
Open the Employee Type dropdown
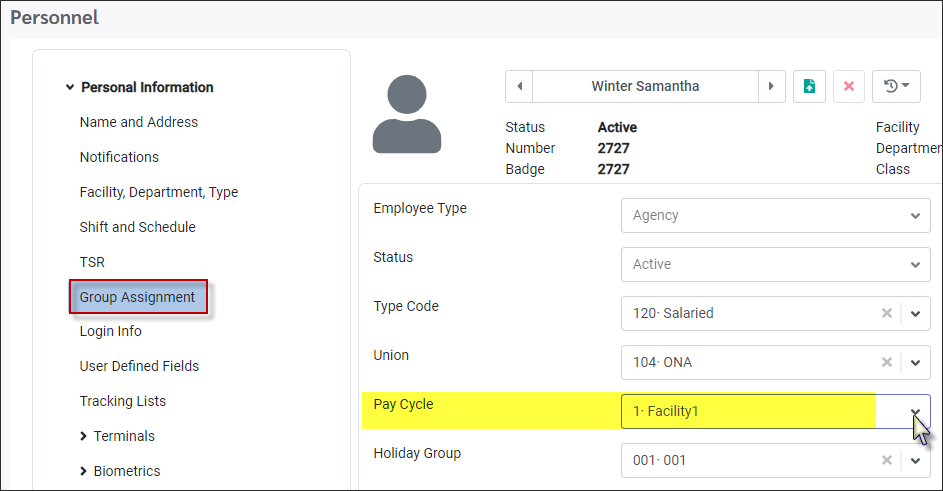[775, 215]
